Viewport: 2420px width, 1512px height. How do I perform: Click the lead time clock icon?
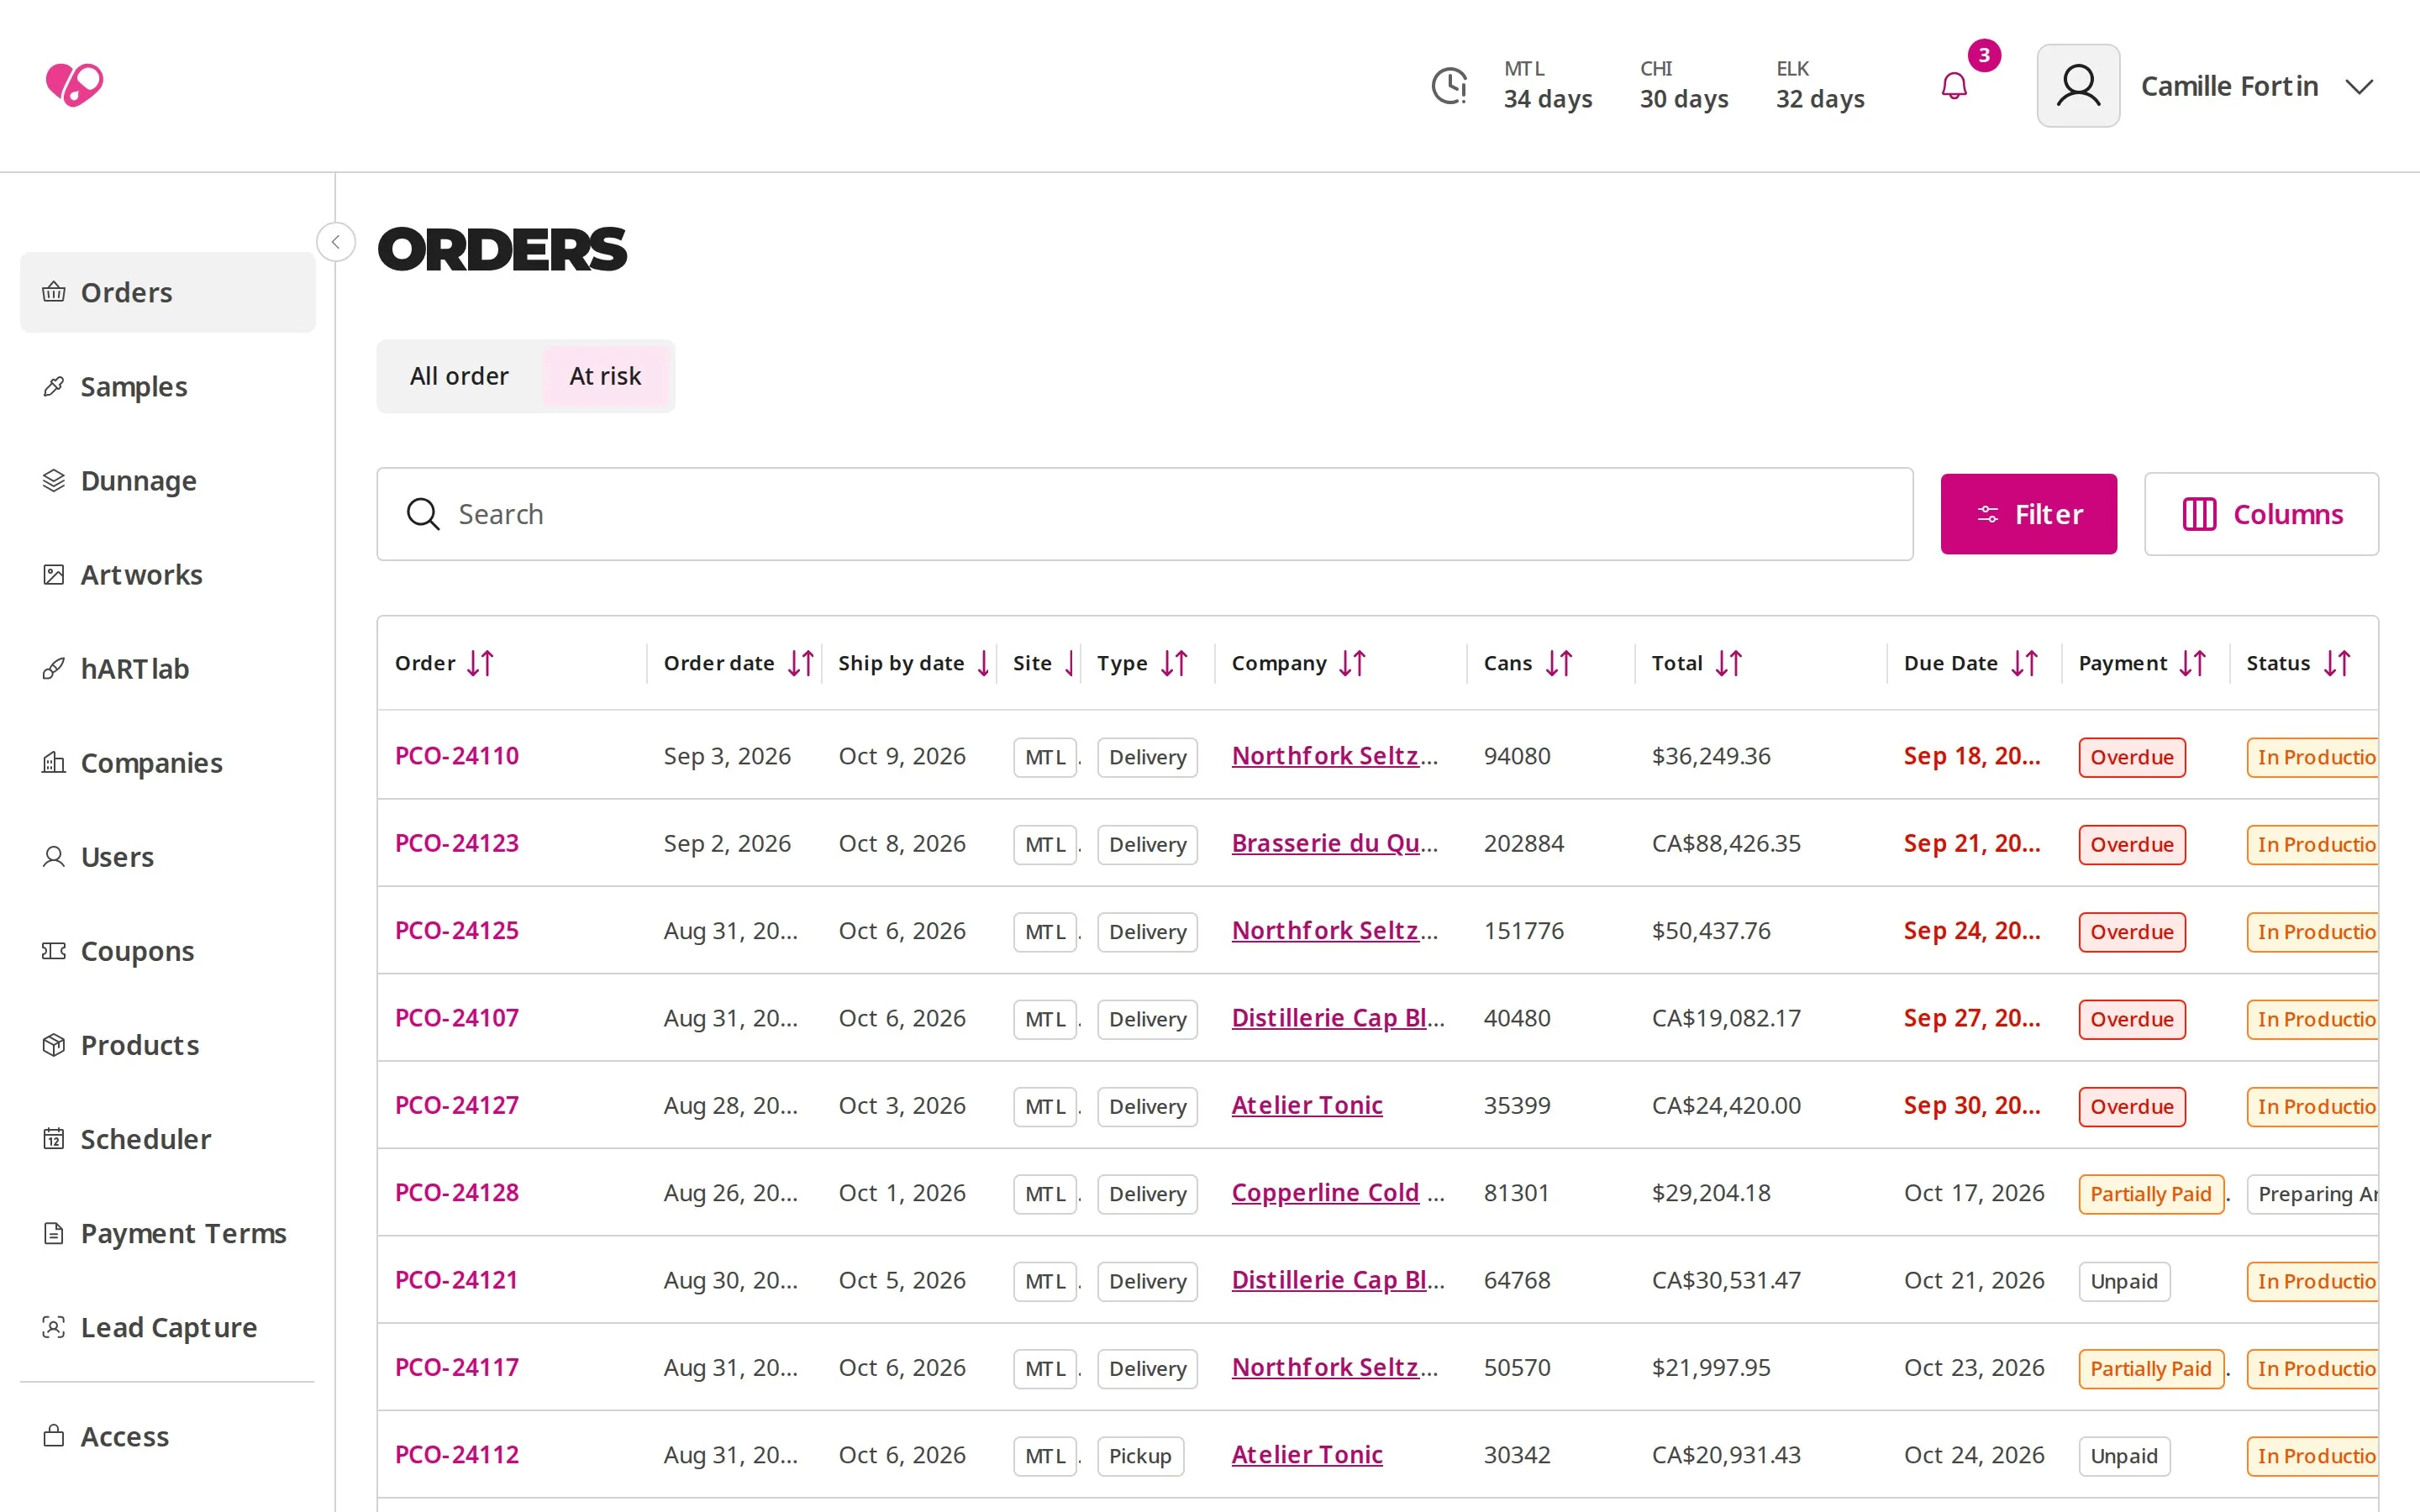(1450, 86)
